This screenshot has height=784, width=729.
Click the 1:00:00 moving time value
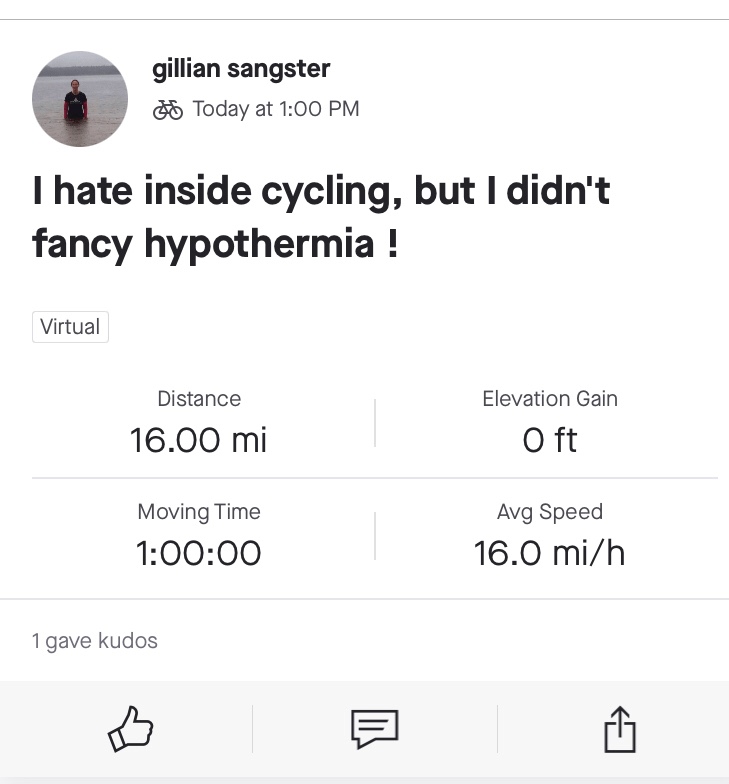click(199, 553)
